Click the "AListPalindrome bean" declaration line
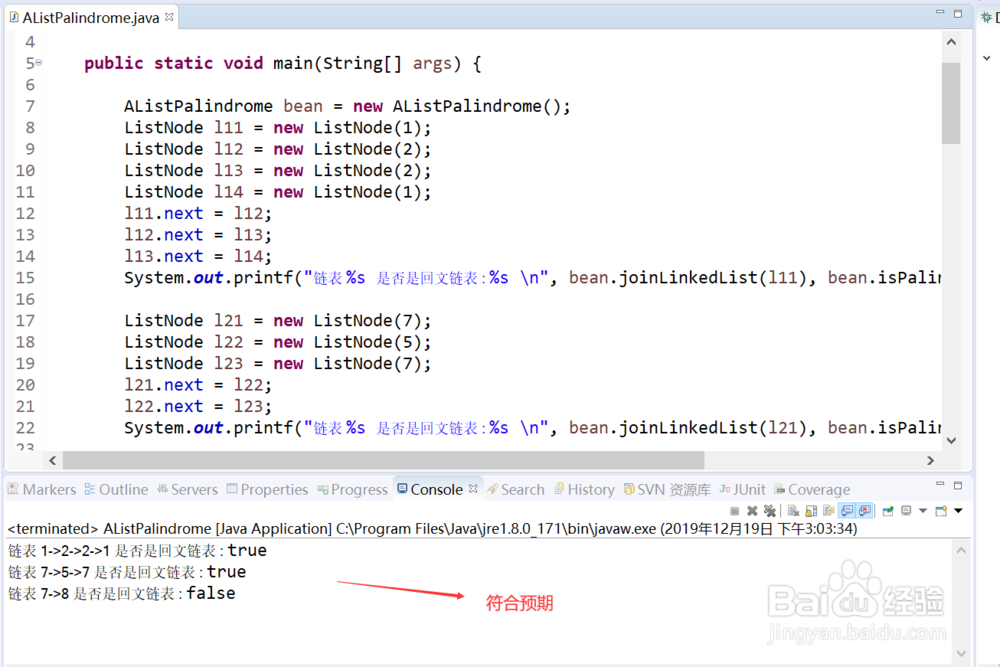Viewport: 1000px width, 667px height. click(x=347, y=106)
